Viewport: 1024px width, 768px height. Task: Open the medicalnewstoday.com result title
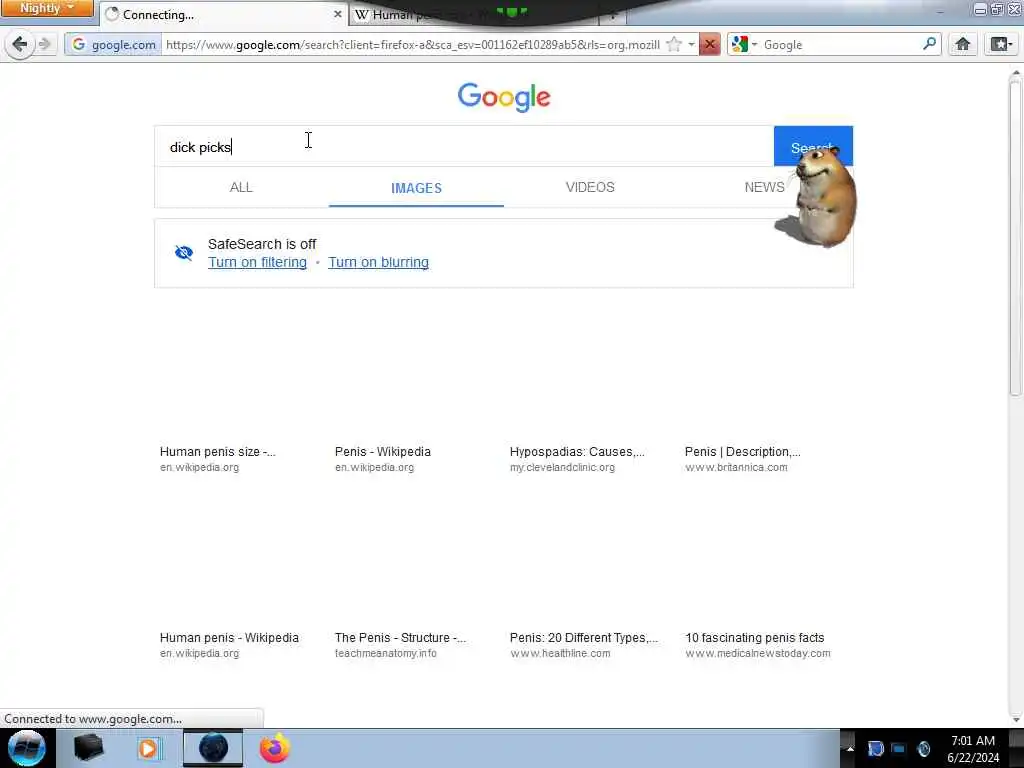[x=754, y=637]
